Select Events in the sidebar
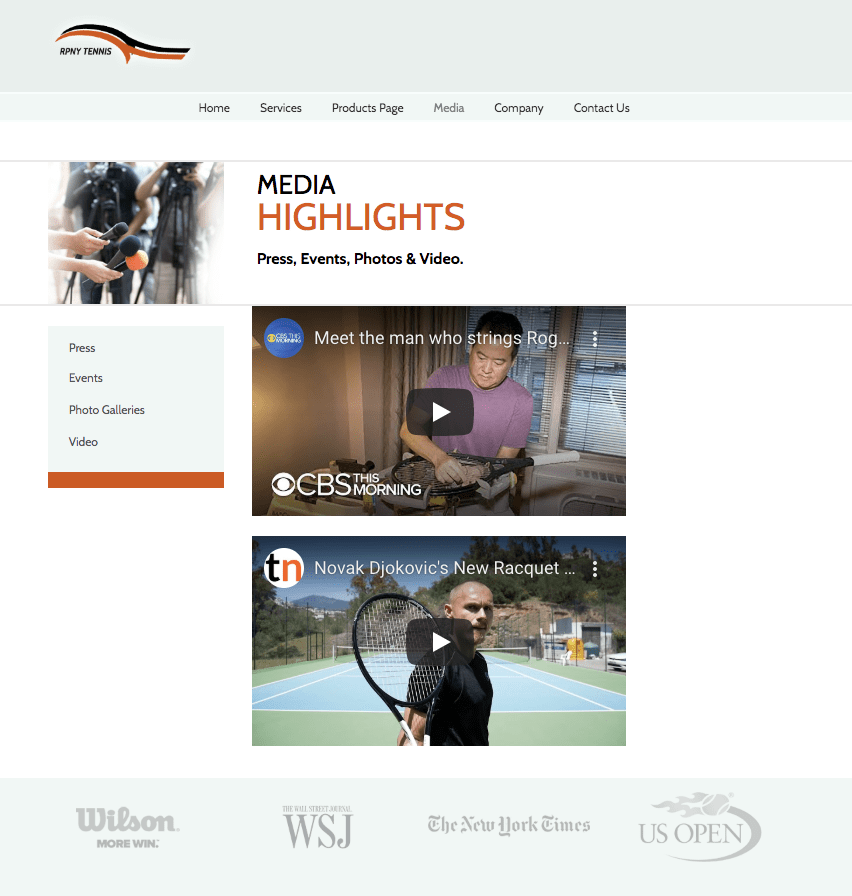The height and width of the screenshot is (896, 852). coord(85,378)
